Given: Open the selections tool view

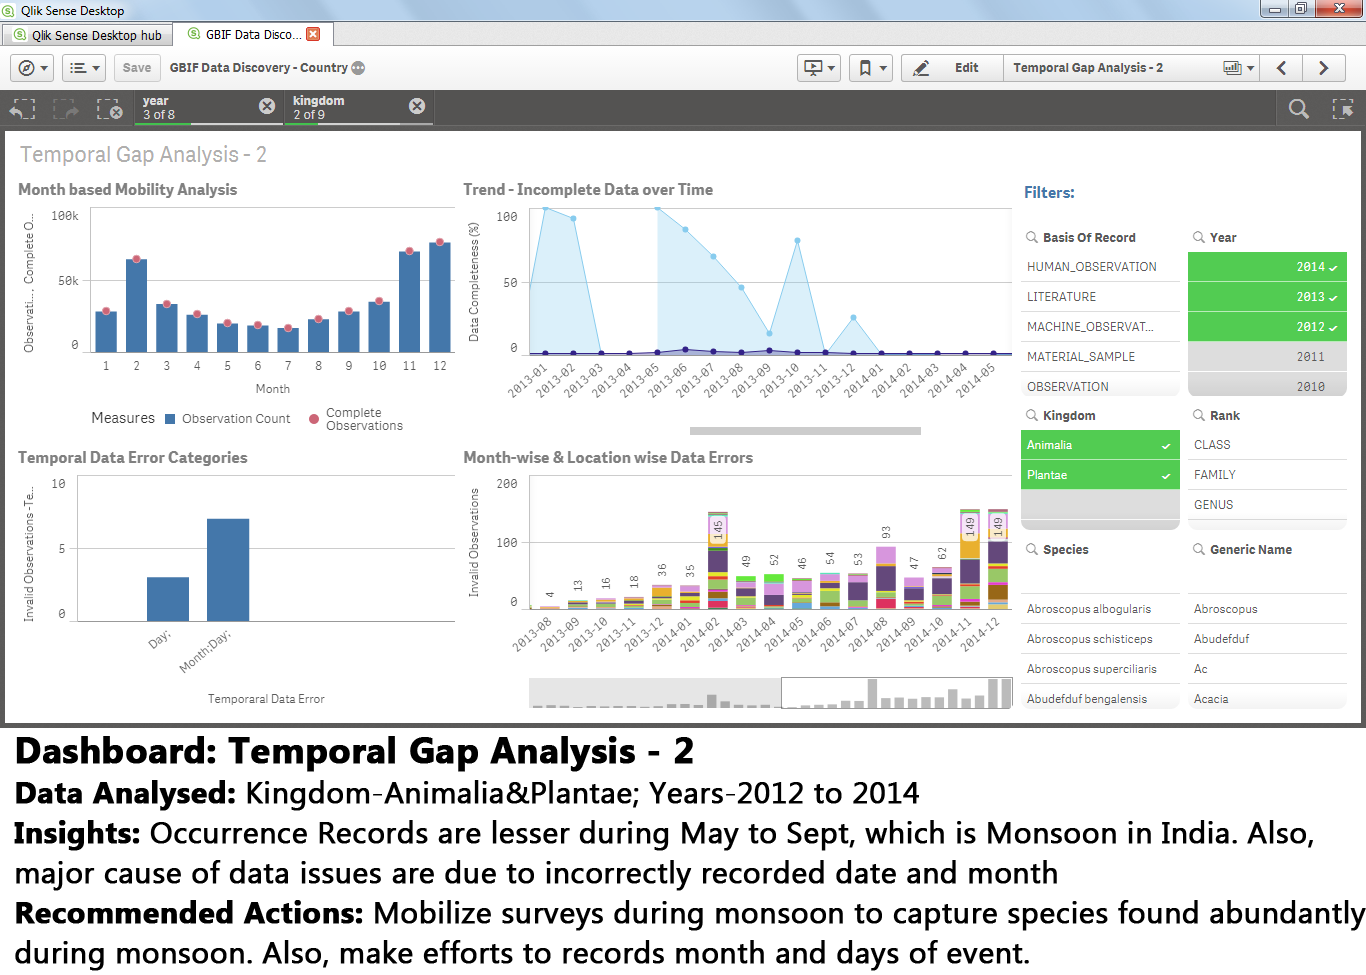Looking at the screenshot, I should point(1343,108).
